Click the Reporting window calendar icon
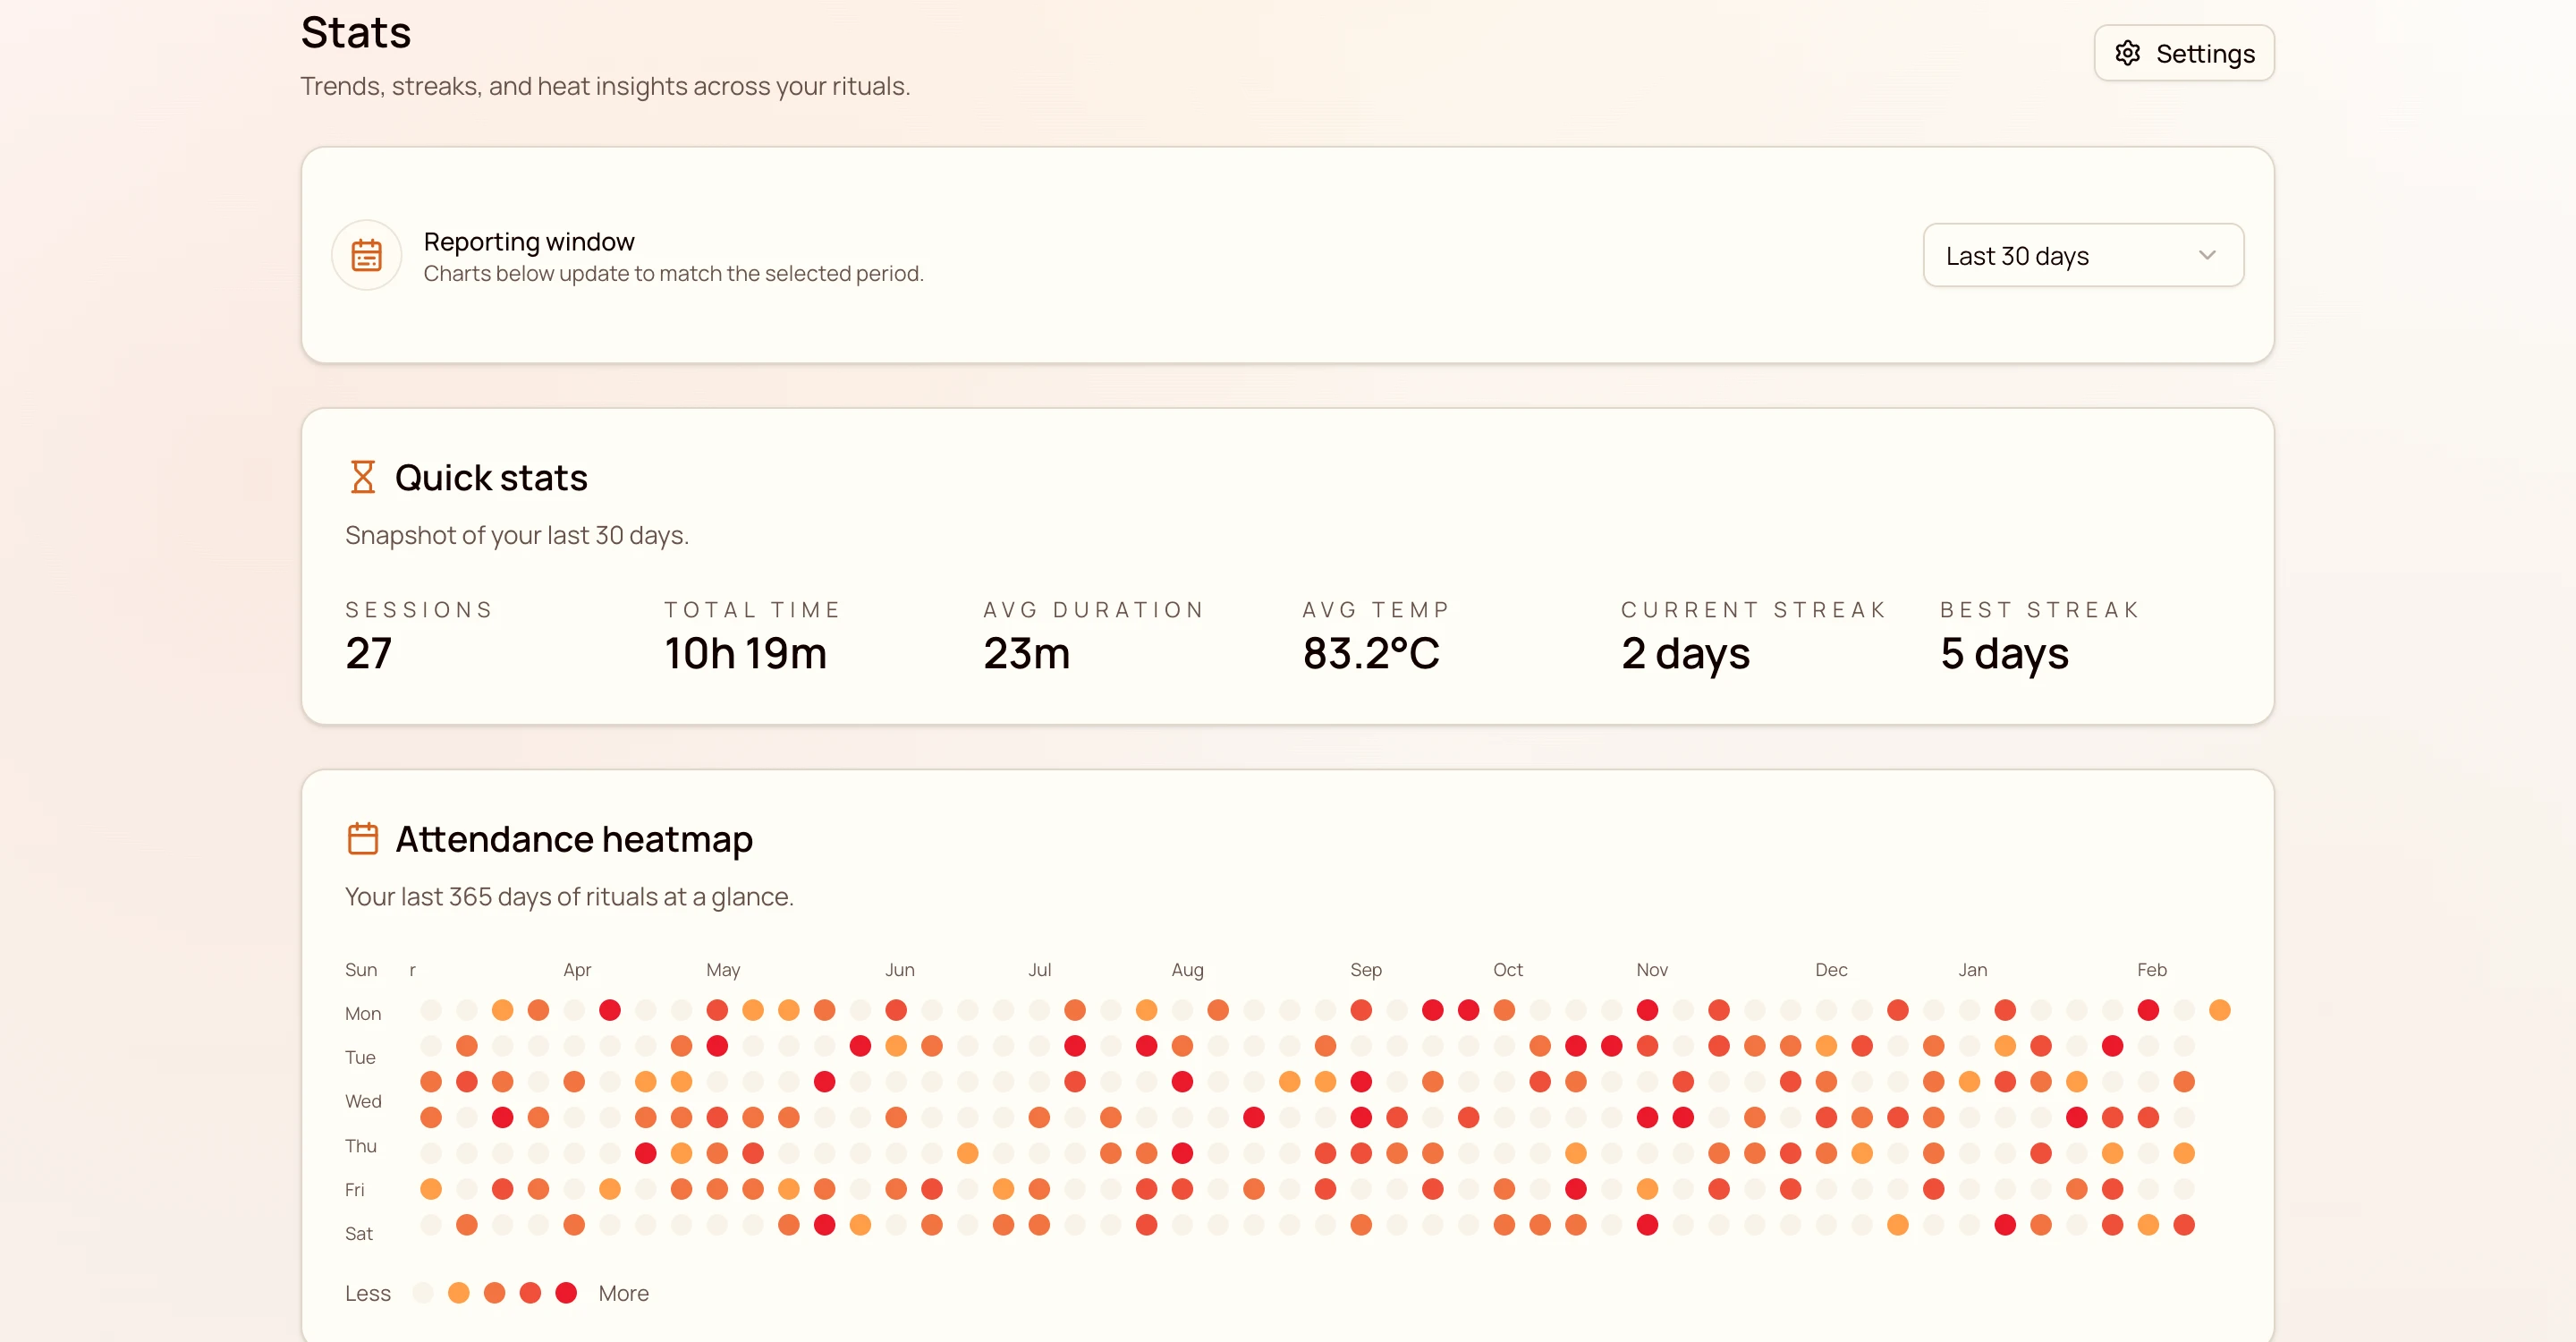Screen dimensions: 2576x1342 tap(366, 256)
